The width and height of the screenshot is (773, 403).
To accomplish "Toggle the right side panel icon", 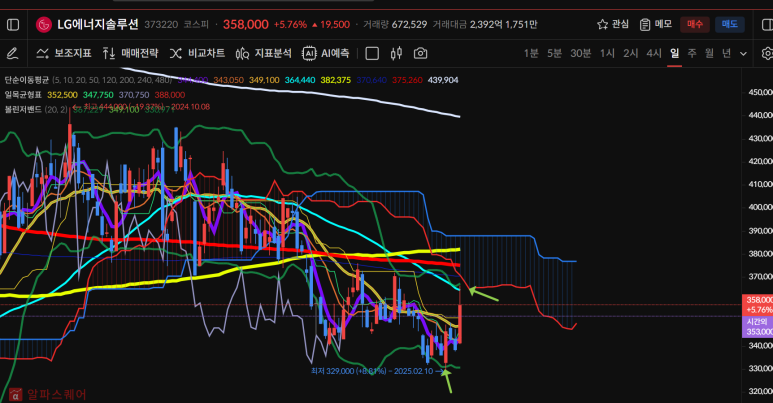I will pos(768,25).
